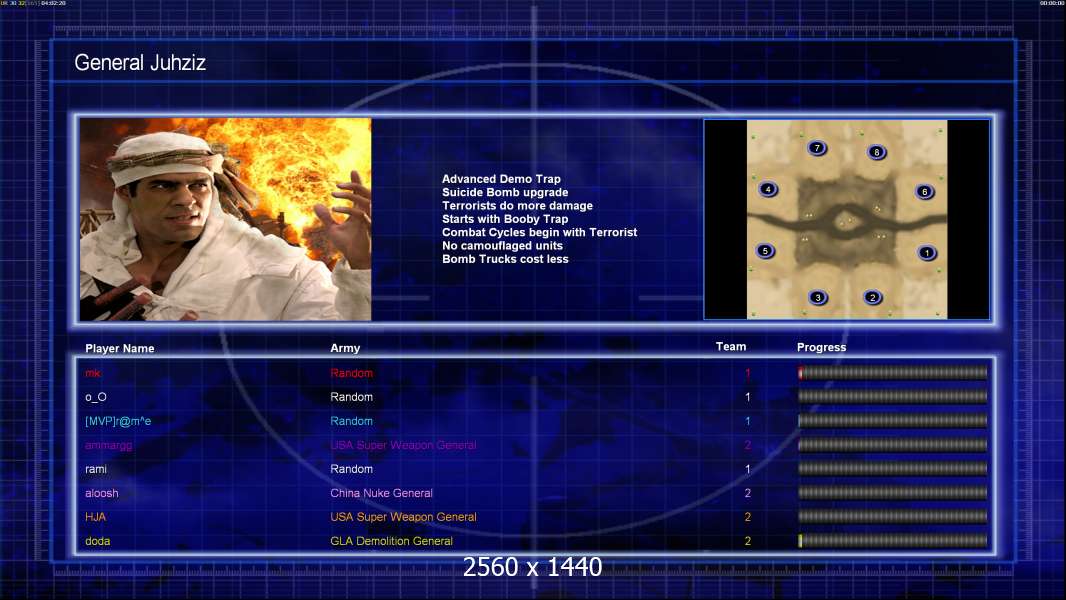Click 'Bomb Trucks cost less' line

coord(505,259)
